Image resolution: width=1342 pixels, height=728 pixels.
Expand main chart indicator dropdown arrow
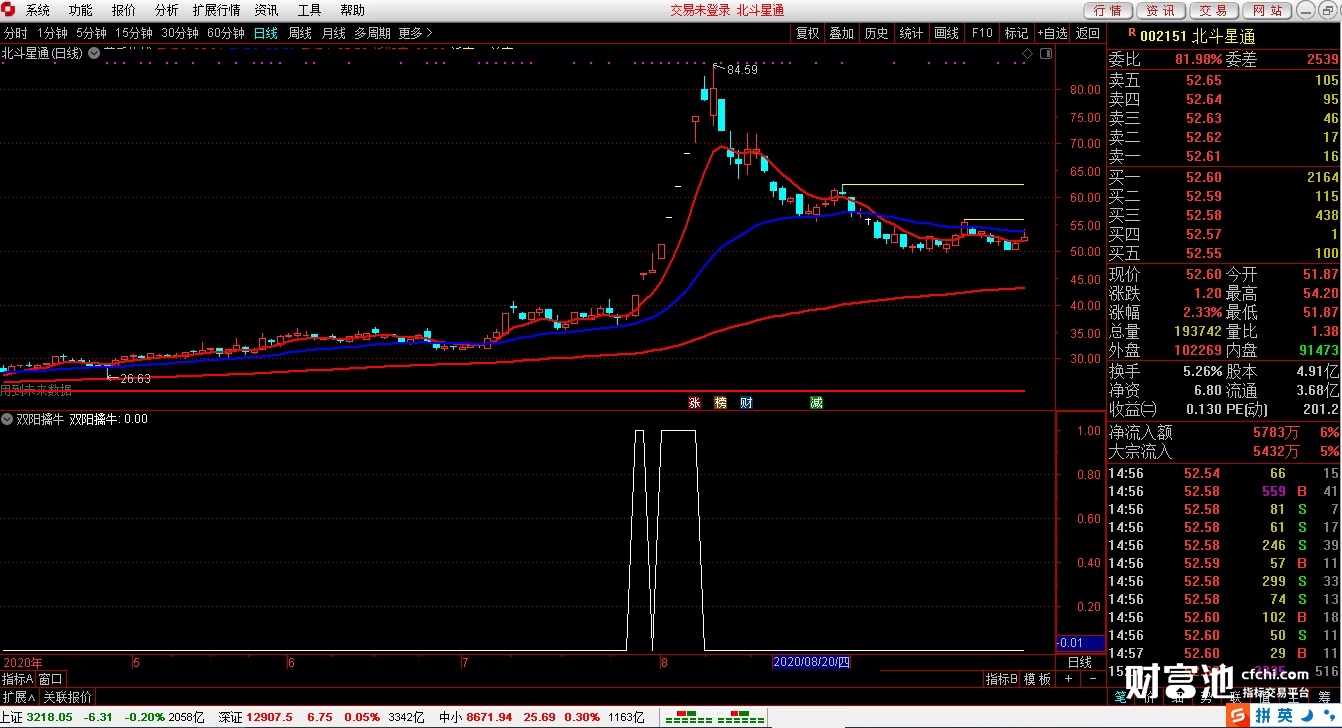point(94,53)
